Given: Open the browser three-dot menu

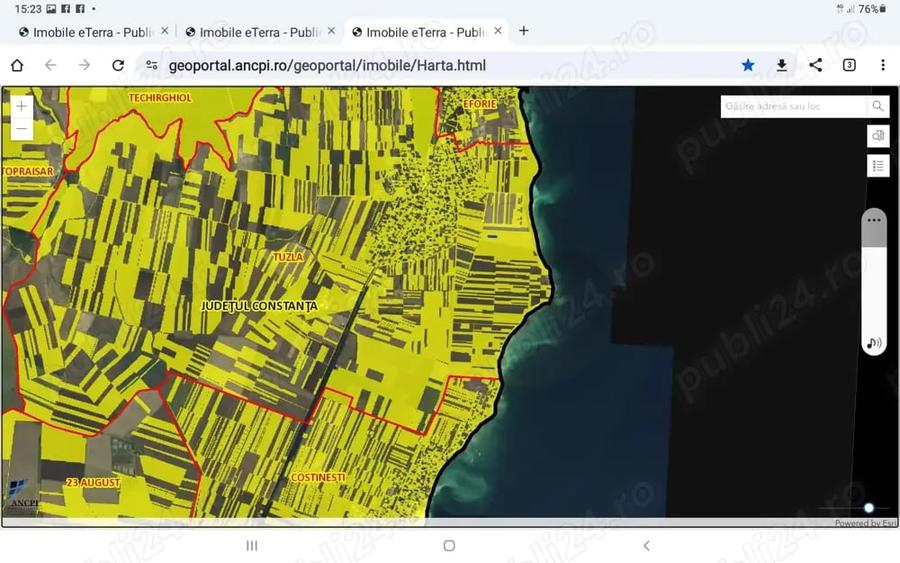Looking at the screenshot, I should [x=883, y=65].
